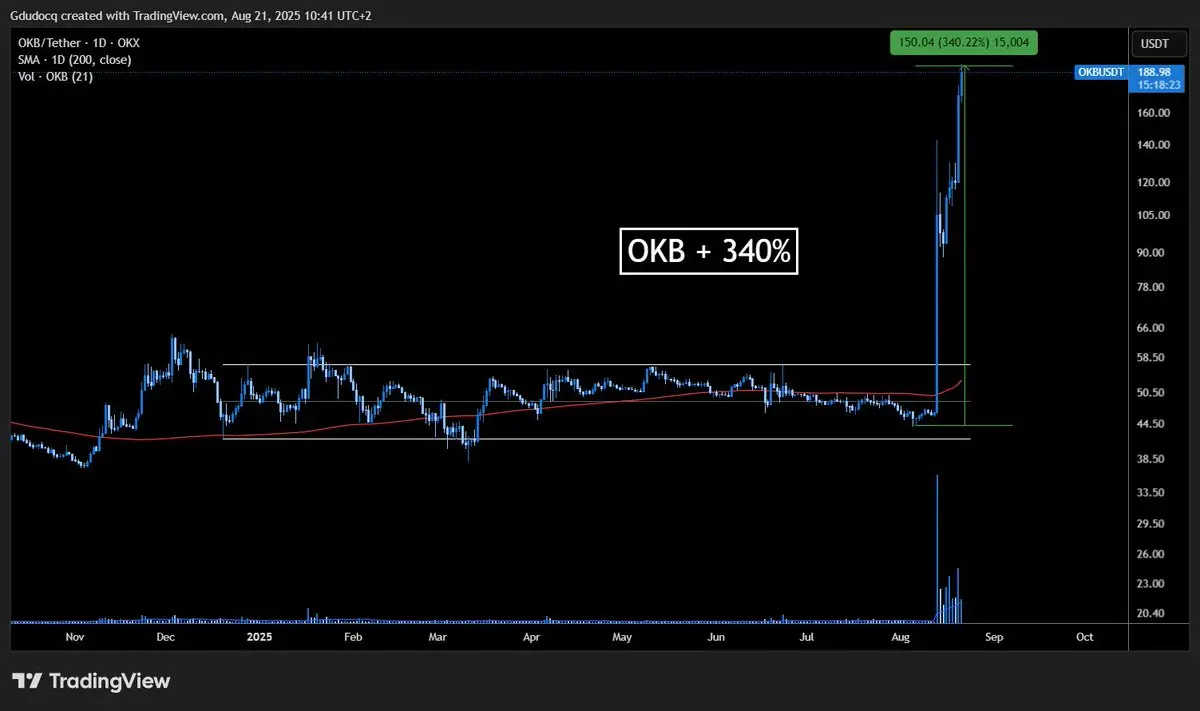Click the Nov label on time axis
The height and width of the screenshot is (711, 1200).
pyautogui.click(x=76, y=636)
